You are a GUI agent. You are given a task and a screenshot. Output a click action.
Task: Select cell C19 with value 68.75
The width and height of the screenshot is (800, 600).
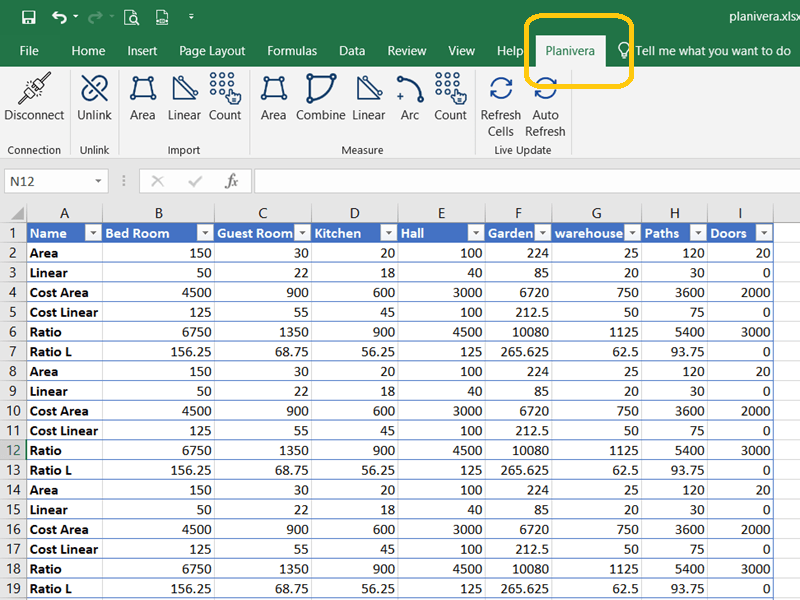263,589
